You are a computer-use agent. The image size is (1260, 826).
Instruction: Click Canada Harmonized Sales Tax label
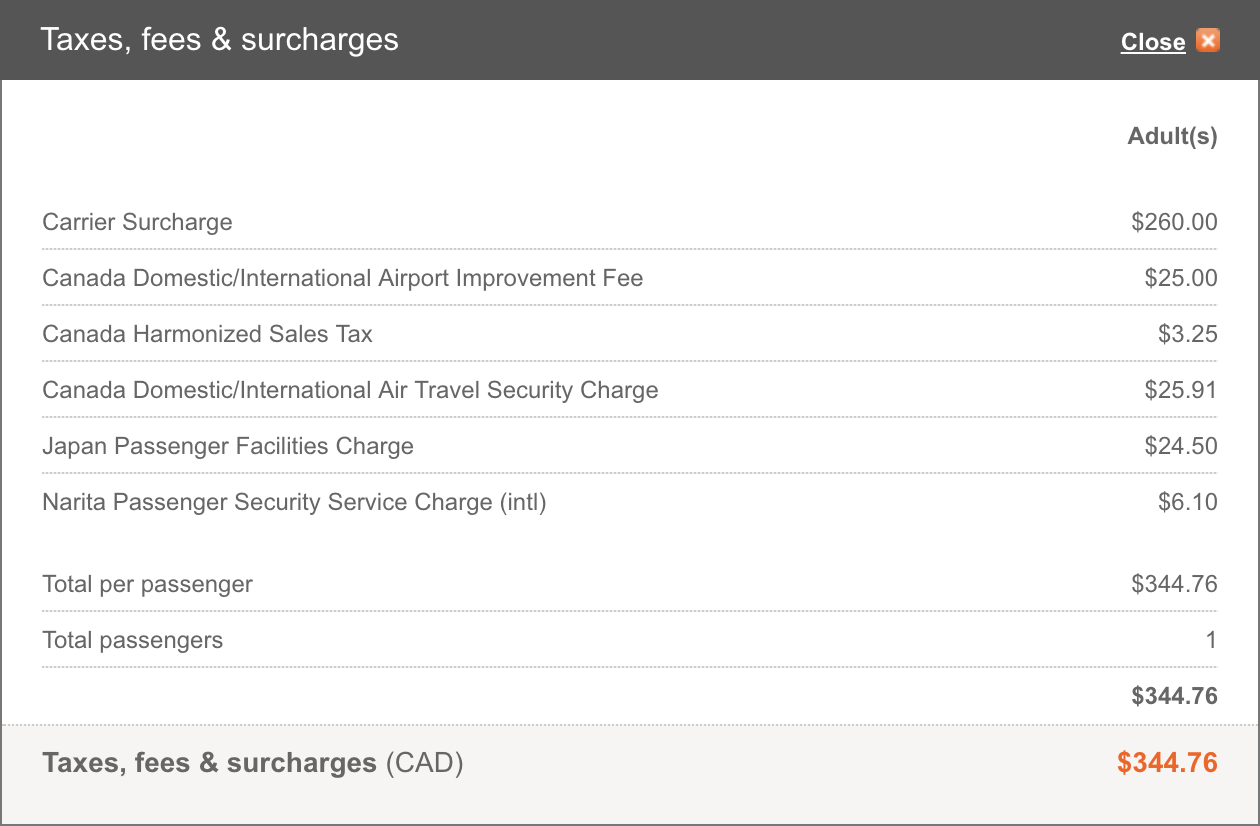tap(207, 334)
